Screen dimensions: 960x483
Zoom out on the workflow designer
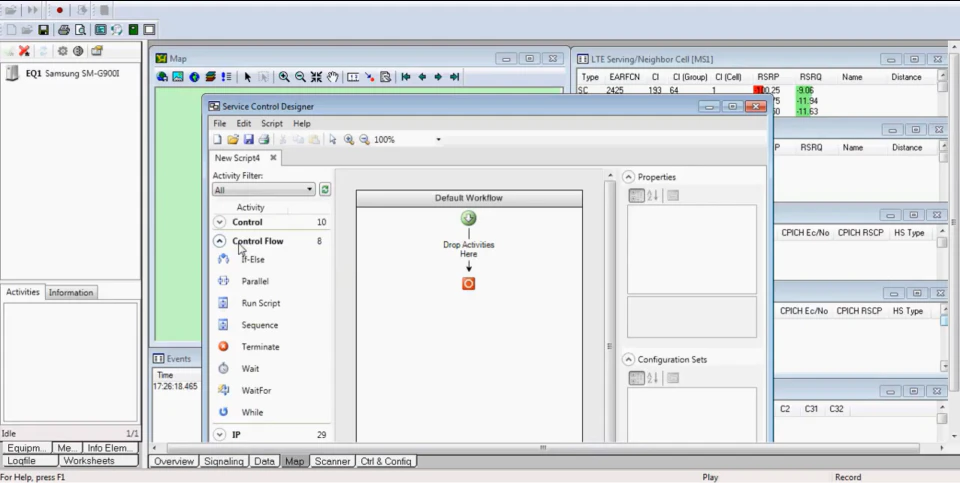tap(364, 140)
